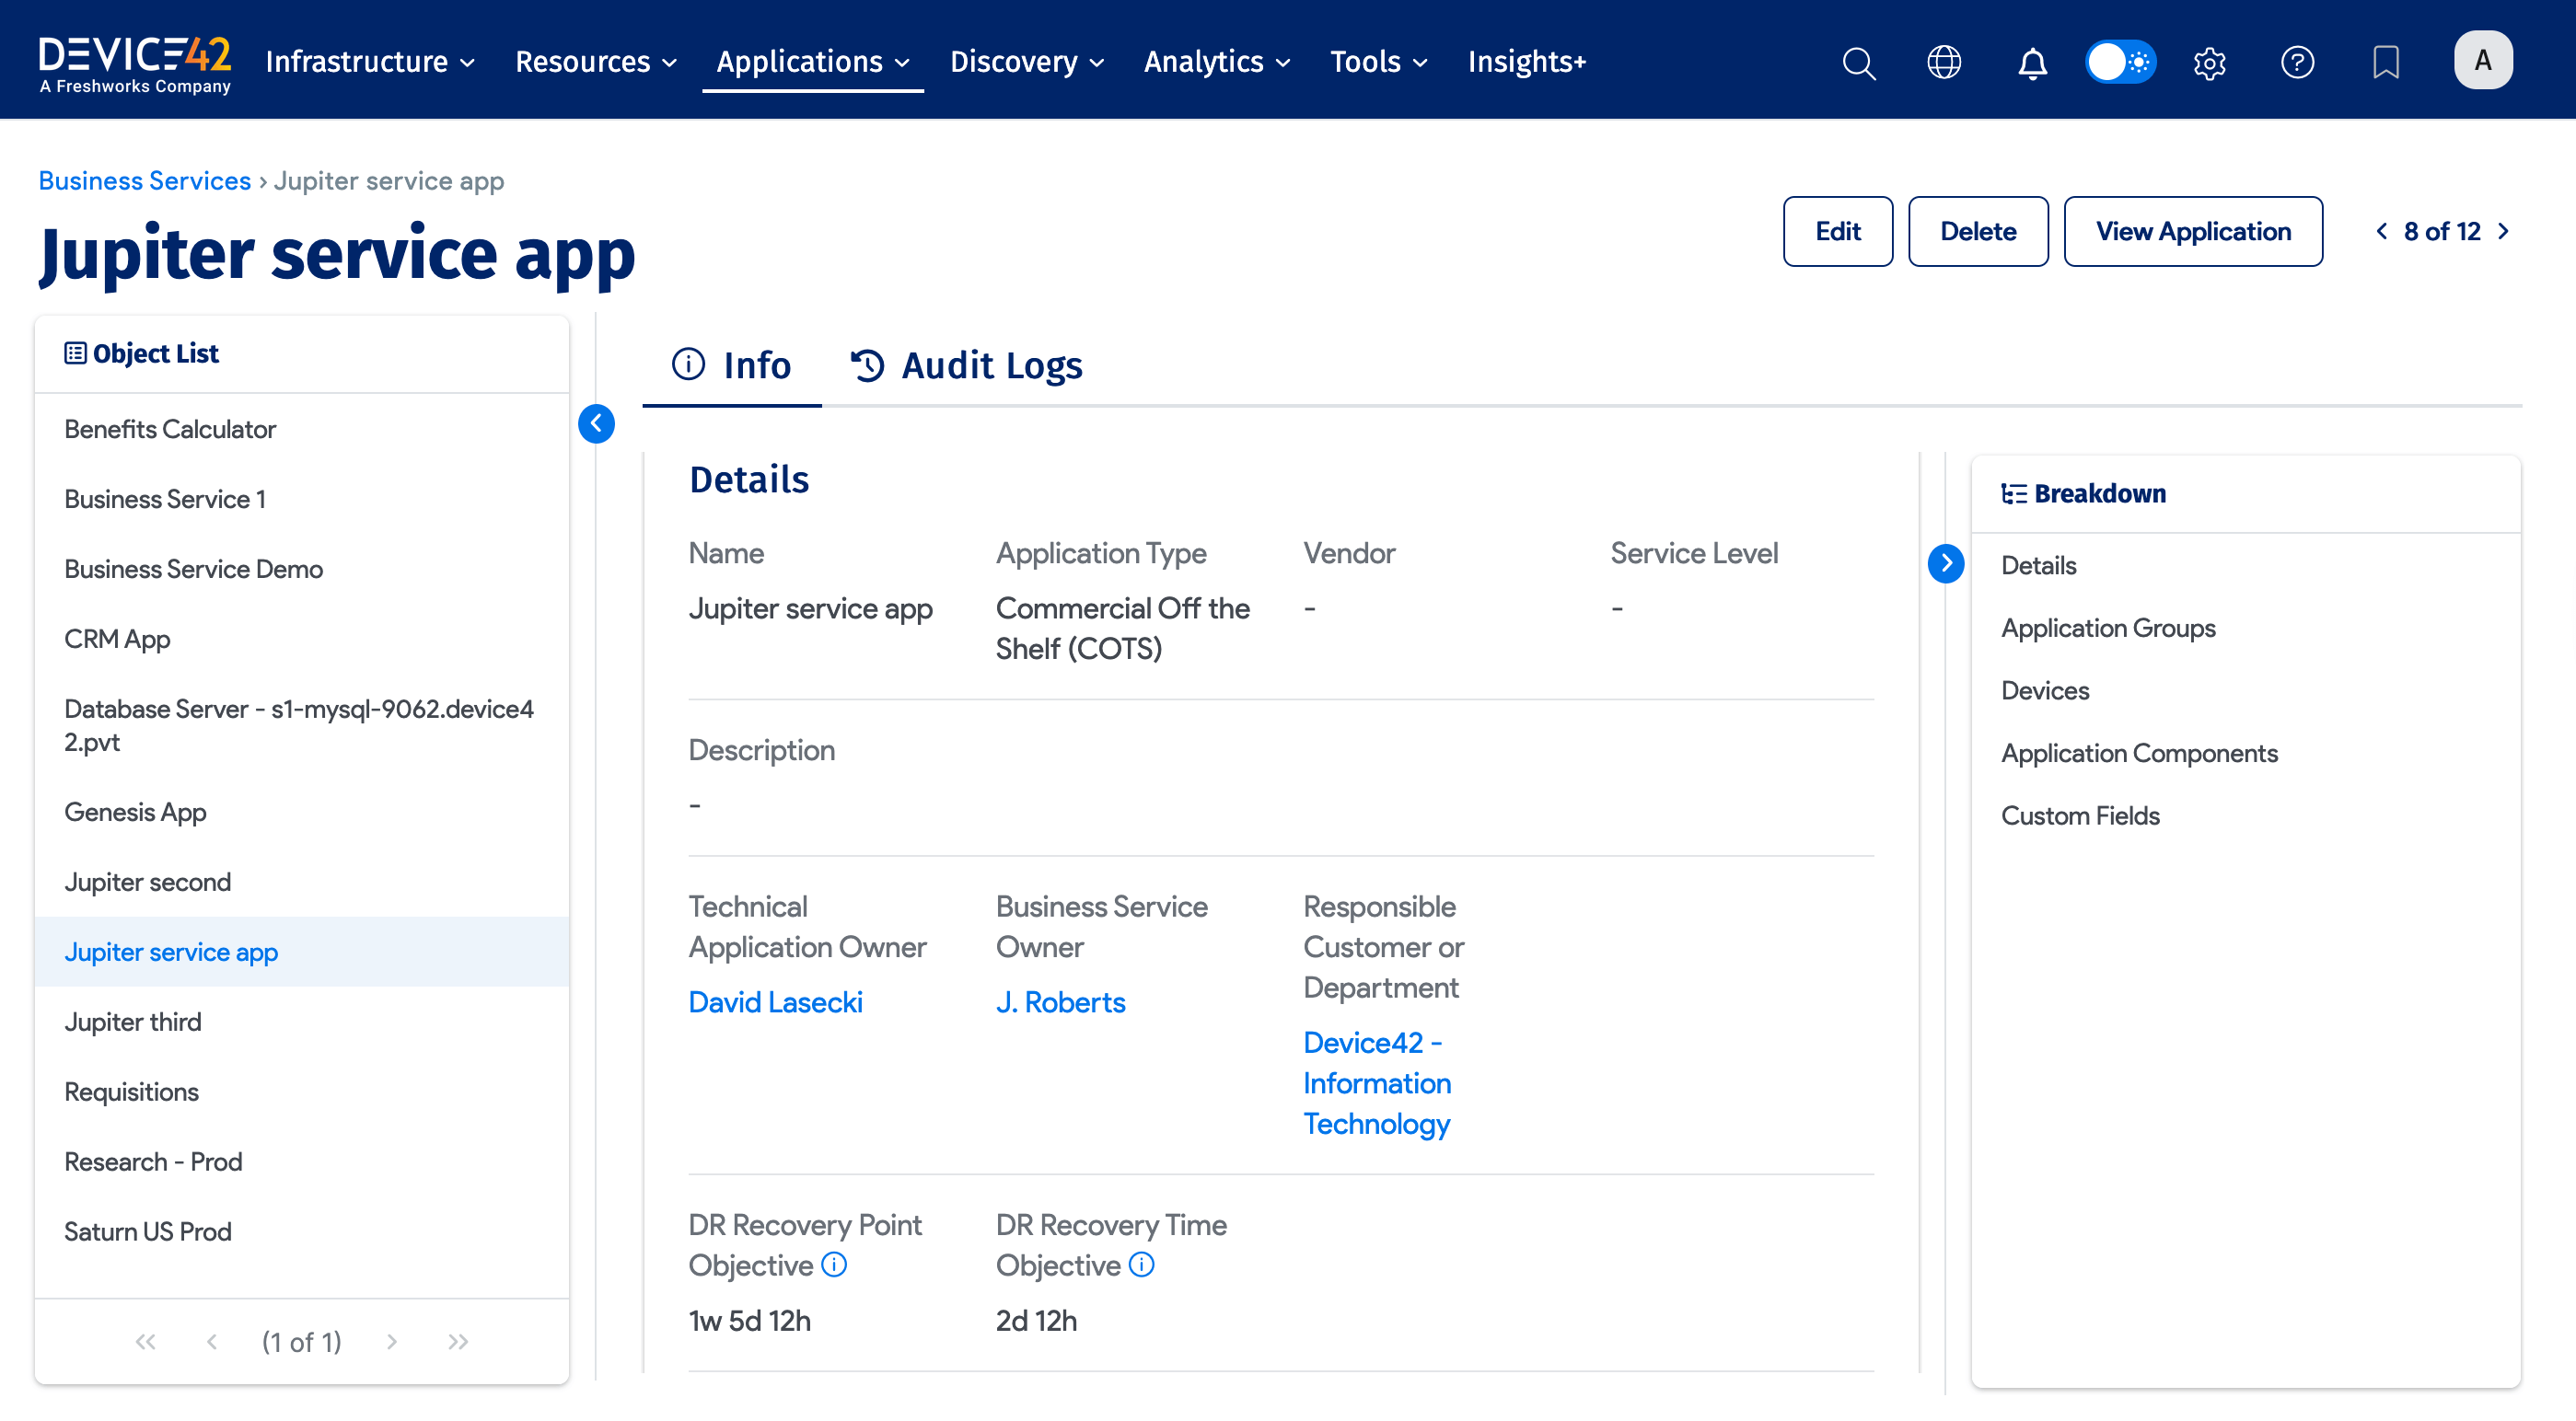
Task: Click the View Application button
Action: (x=2192, y=231)
